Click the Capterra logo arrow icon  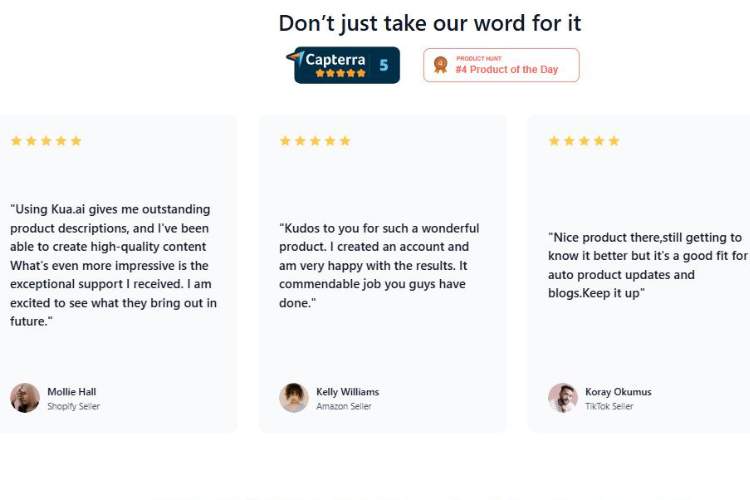[x=296, y=60]
